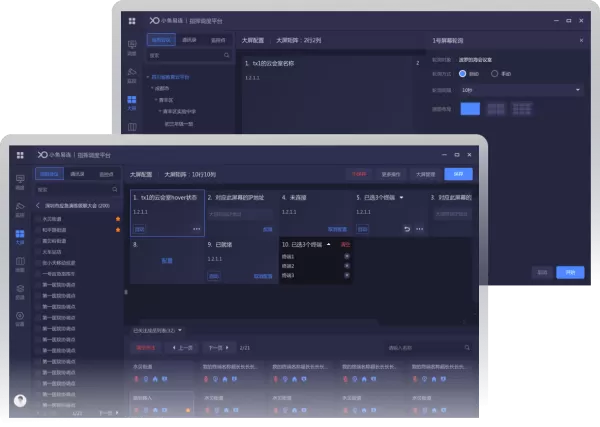
Task: Open the app grid menu in back window
Action: (x=132, y=21)
